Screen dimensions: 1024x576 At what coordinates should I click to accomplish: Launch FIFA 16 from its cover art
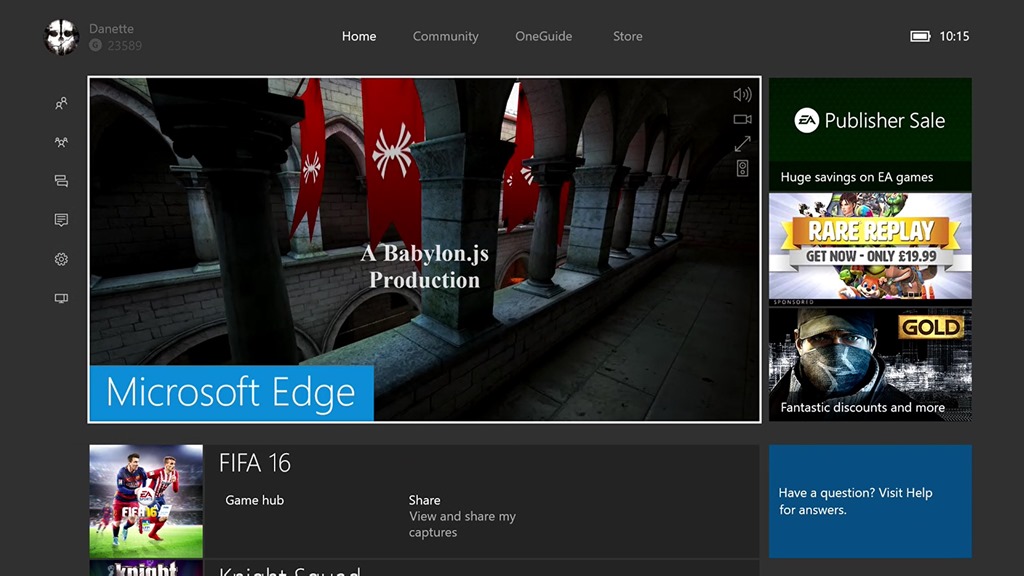tap(146, 502)
